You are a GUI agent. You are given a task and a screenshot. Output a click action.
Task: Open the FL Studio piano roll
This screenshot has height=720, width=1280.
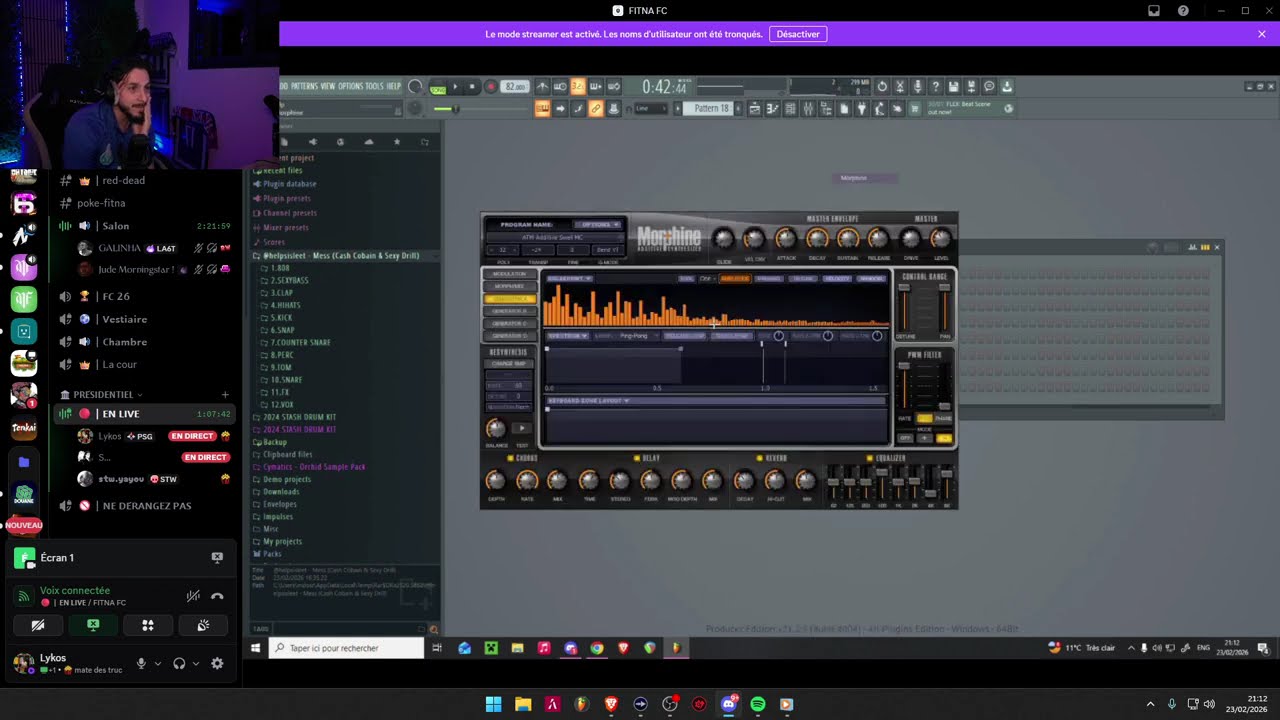tap(772, 109)
